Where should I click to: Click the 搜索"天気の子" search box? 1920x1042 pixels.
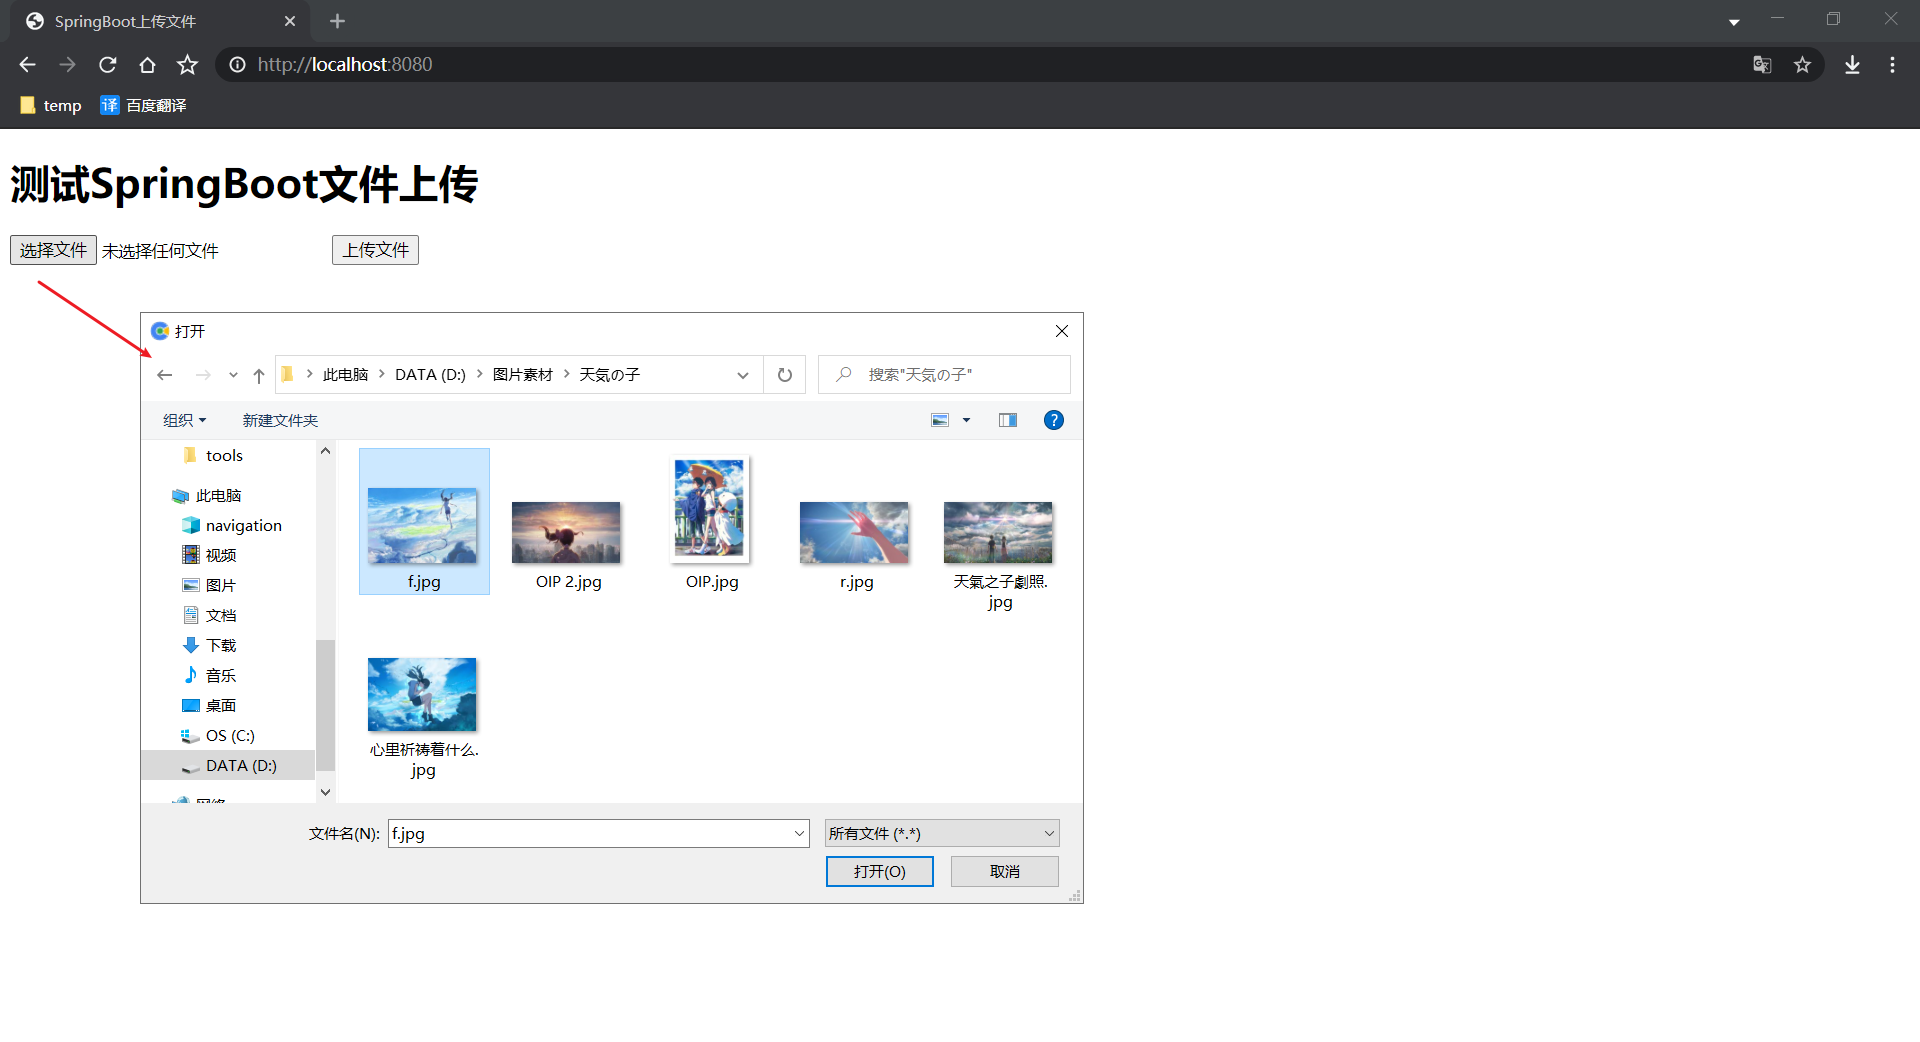[944, 375]
